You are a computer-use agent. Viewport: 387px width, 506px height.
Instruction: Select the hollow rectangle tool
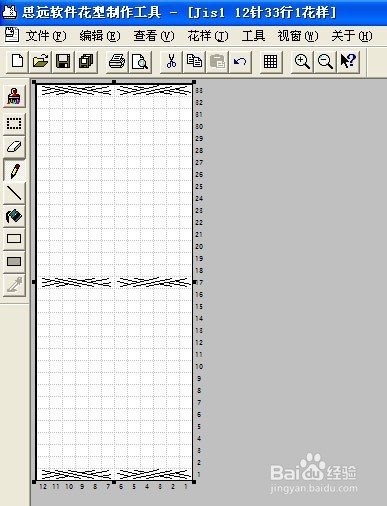(x=14, y=239)
